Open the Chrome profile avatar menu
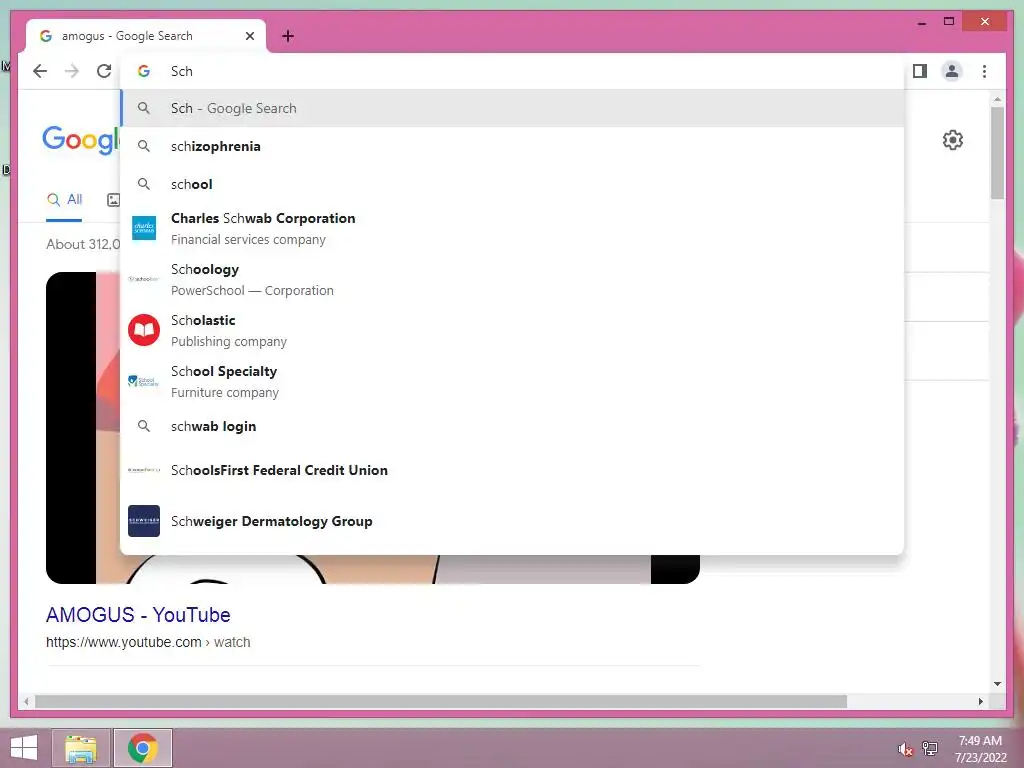Image resolution: width=1024 pixels, height=768 pixels. pos(952,71)
